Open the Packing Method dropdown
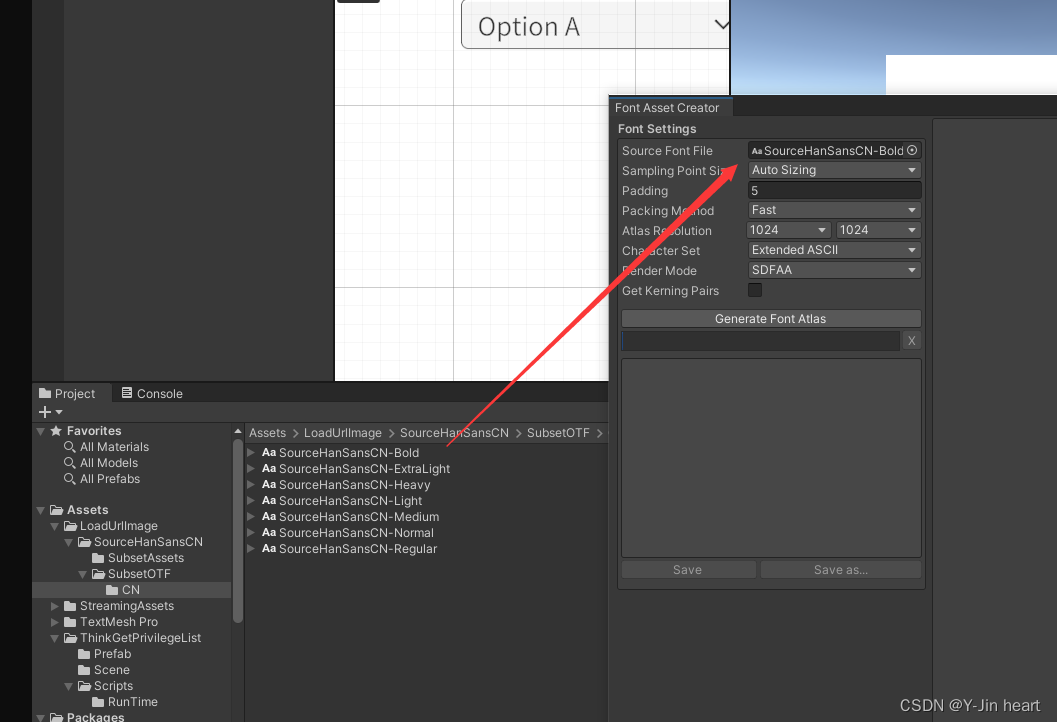1057x722 pixels. [835, 210]
